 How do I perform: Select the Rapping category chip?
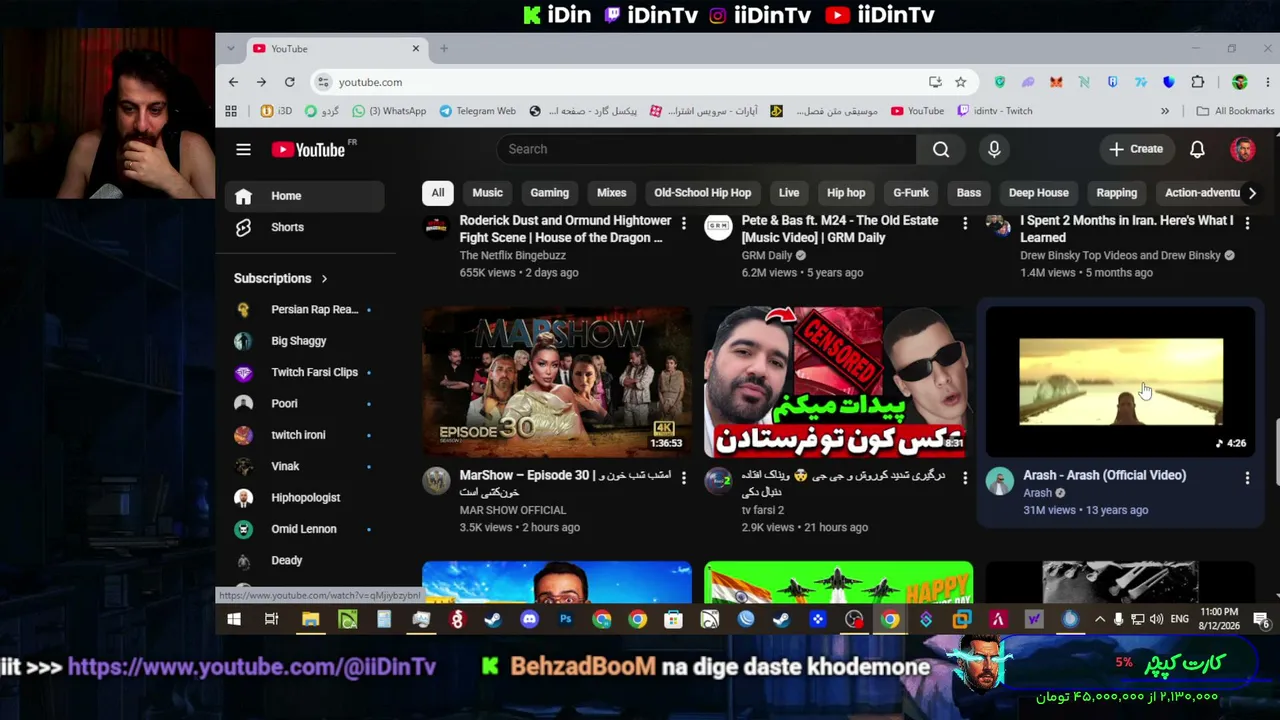[1116, 193]
